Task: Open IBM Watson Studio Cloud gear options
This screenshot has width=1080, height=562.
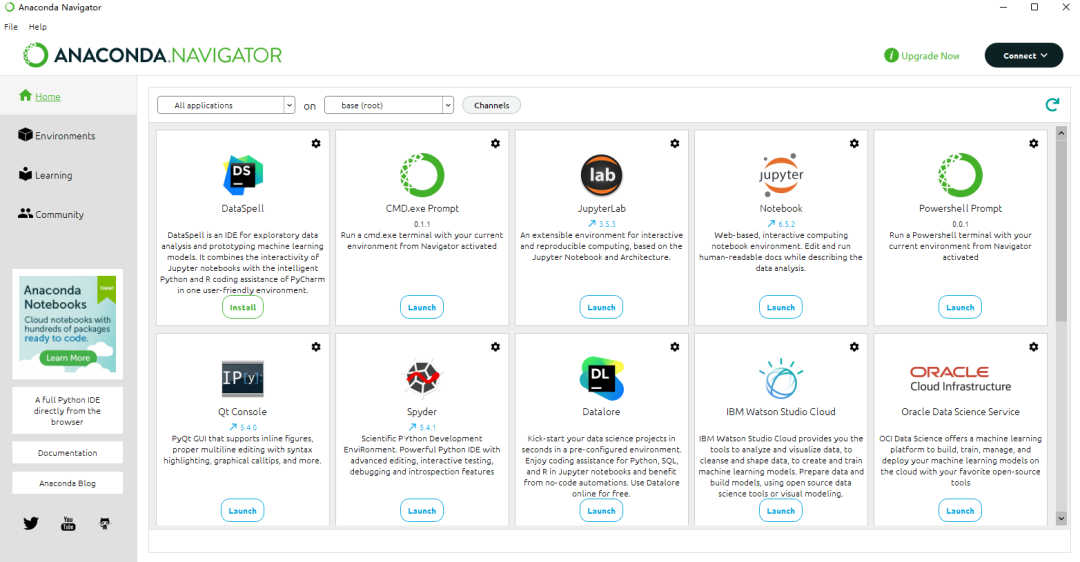Action: [x=854, y=347]
